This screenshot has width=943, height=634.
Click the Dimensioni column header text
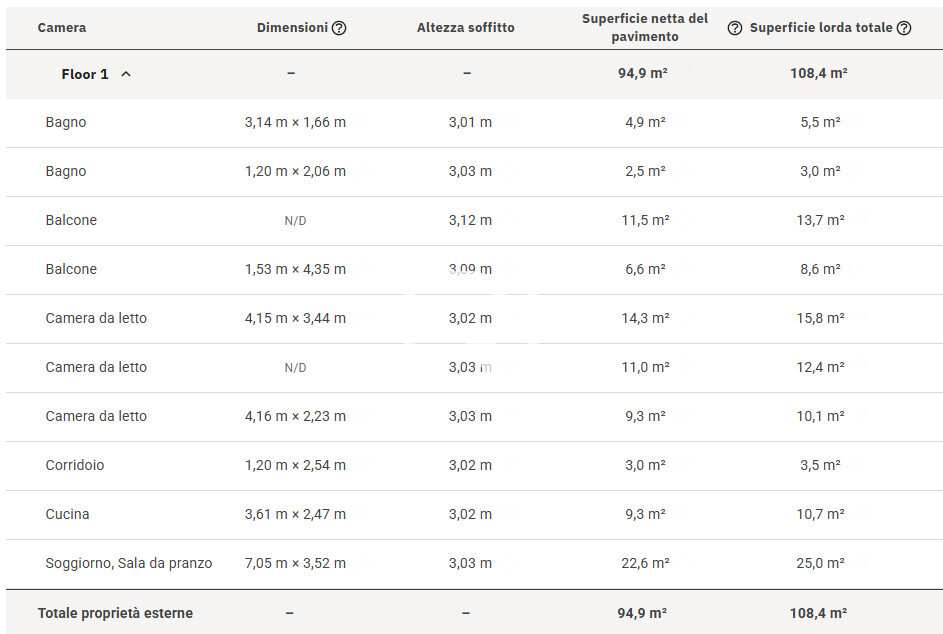[x=292, y=28]
